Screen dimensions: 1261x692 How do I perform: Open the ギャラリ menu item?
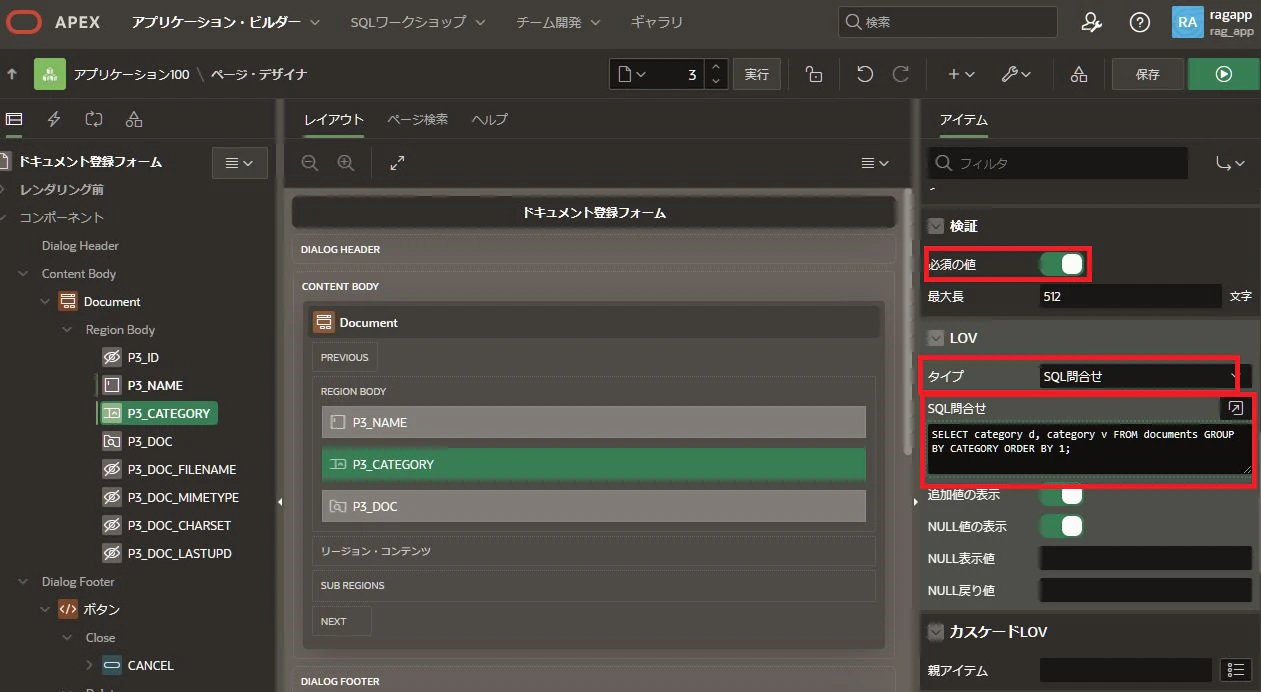(657, 22)
